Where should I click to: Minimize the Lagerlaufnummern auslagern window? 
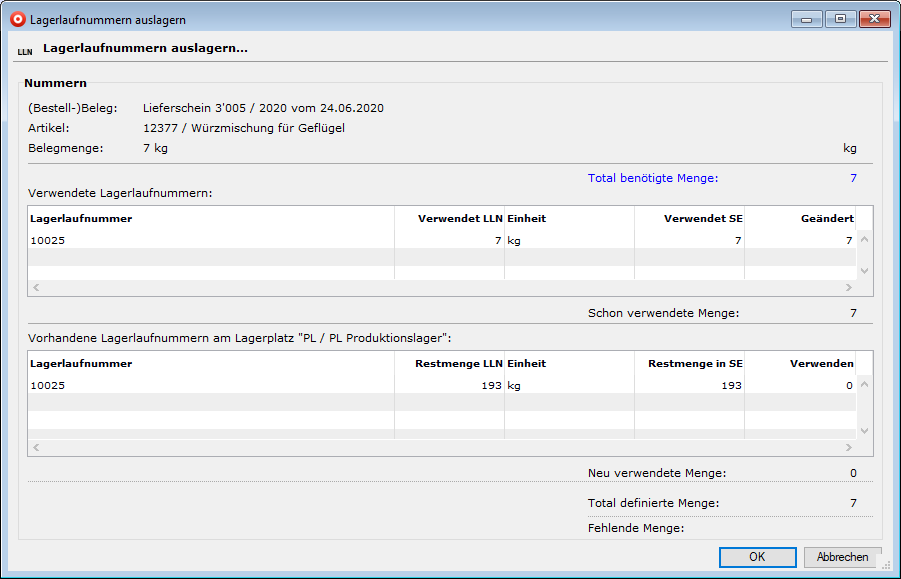pos(806,18)
